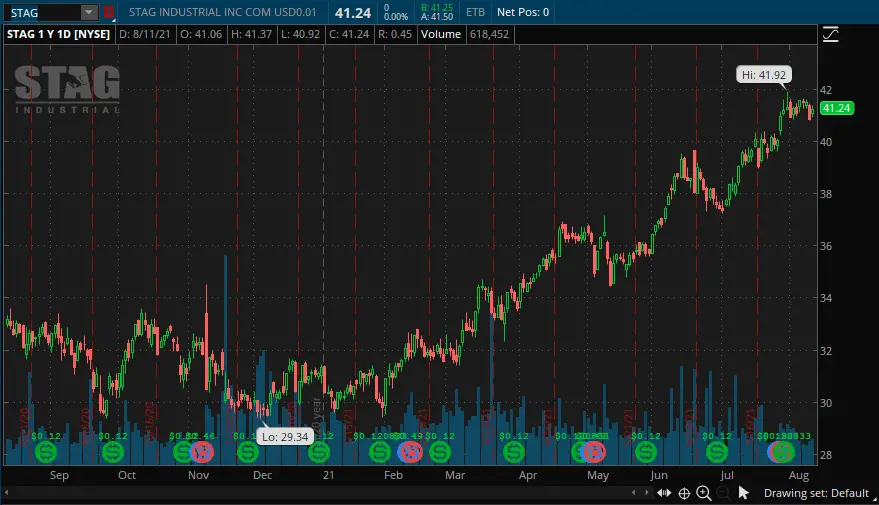Click the Mar label on time axis
This screenshot has width=879, height=505.
(x=455, y=475)
